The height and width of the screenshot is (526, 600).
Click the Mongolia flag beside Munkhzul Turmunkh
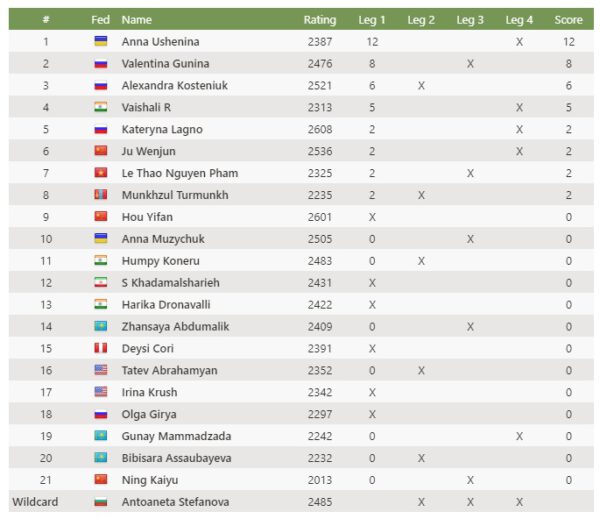point(100,195)
